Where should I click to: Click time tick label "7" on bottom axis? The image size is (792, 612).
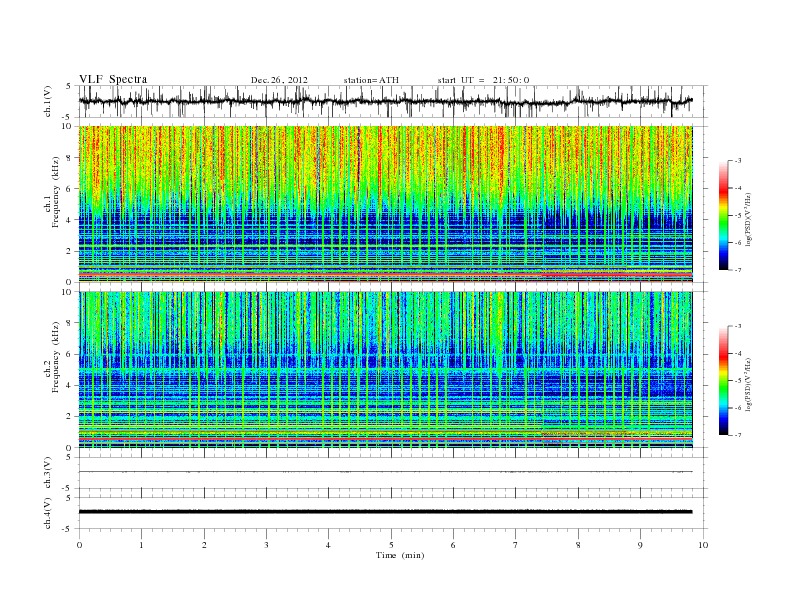pos(516,545)
